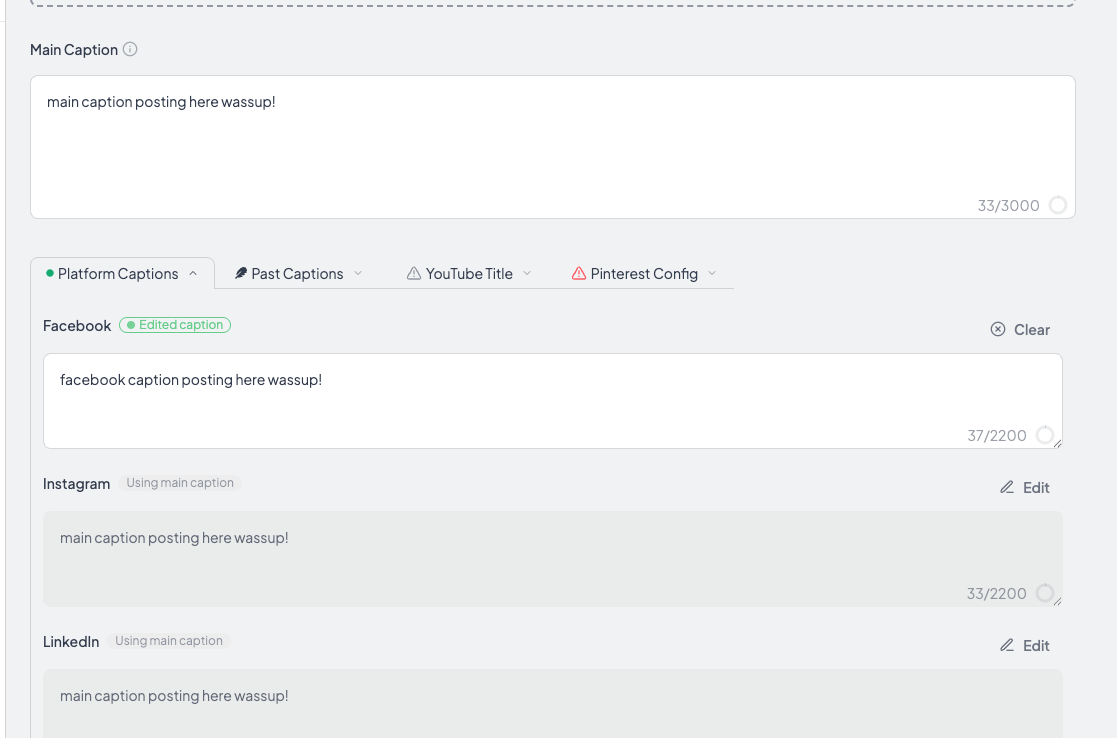
Task: Click the Facebook caption character progress ring
Action: (x=1044, y=435)
